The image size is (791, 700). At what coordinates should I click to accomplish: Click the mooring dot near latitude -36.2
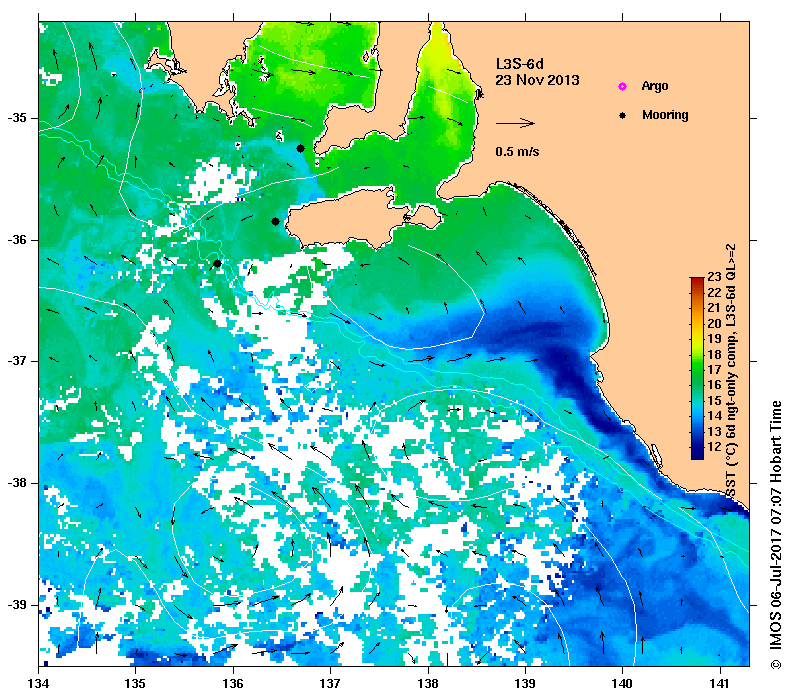tap(217, 263)
